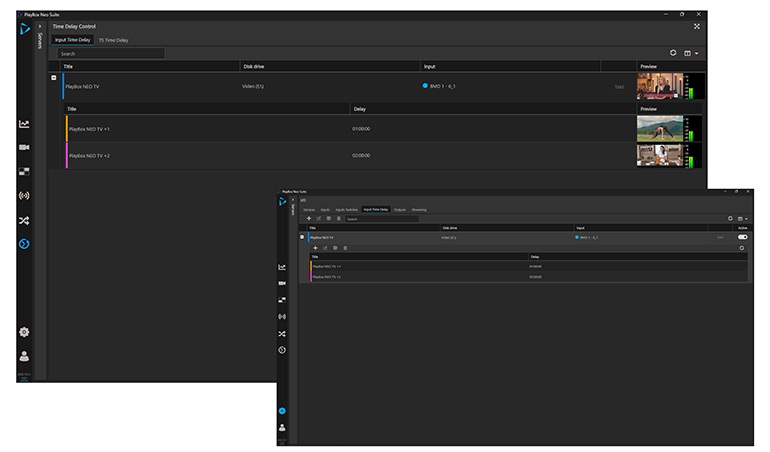The width and height of the screenshot is (770, 452).
Task: Collapse the PlayBox NEO TV row in I/O window
Action: pos(302,237)
